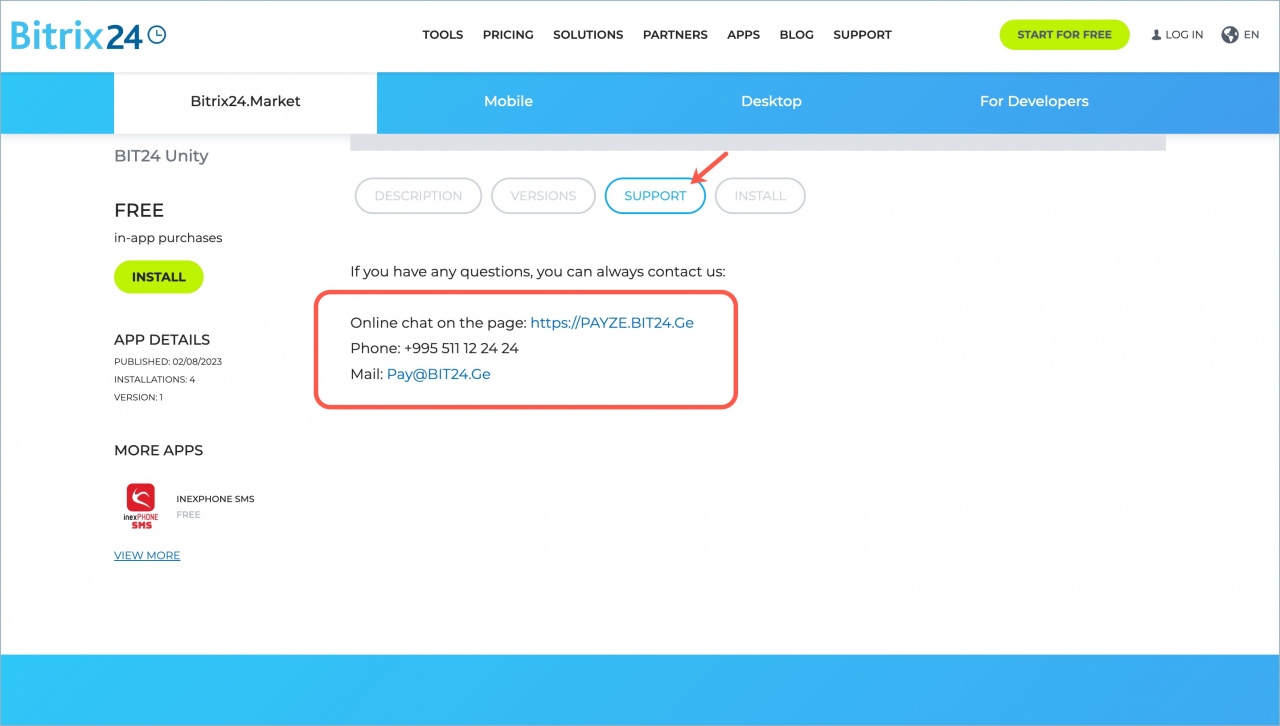
Task: Switch language via EN selector
Action: click(1252, 35)
